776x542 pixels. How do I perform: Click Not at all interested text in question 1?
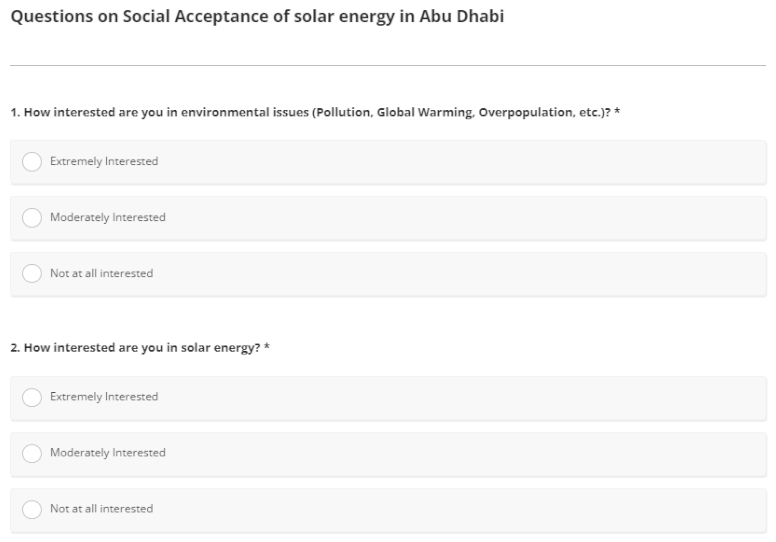(102, 274)
